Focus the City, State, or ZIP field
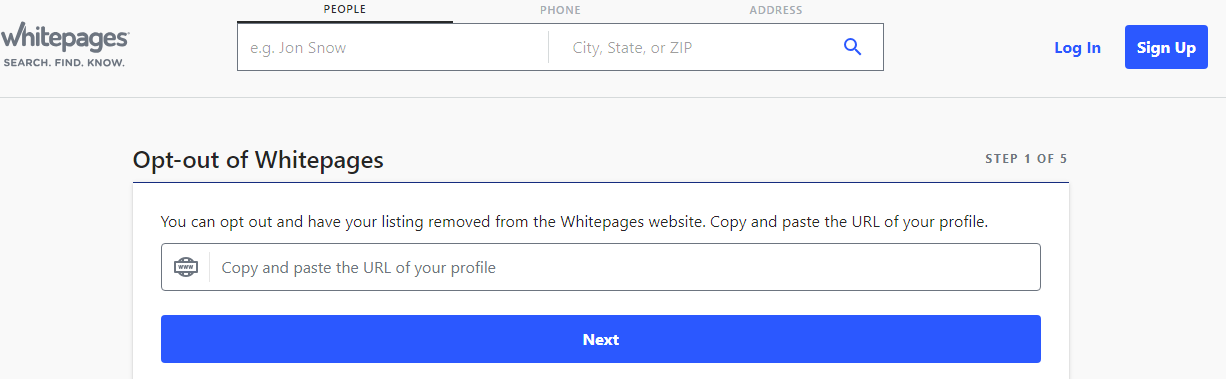Viewport: 1226px width, 379px height. point(695,47)
